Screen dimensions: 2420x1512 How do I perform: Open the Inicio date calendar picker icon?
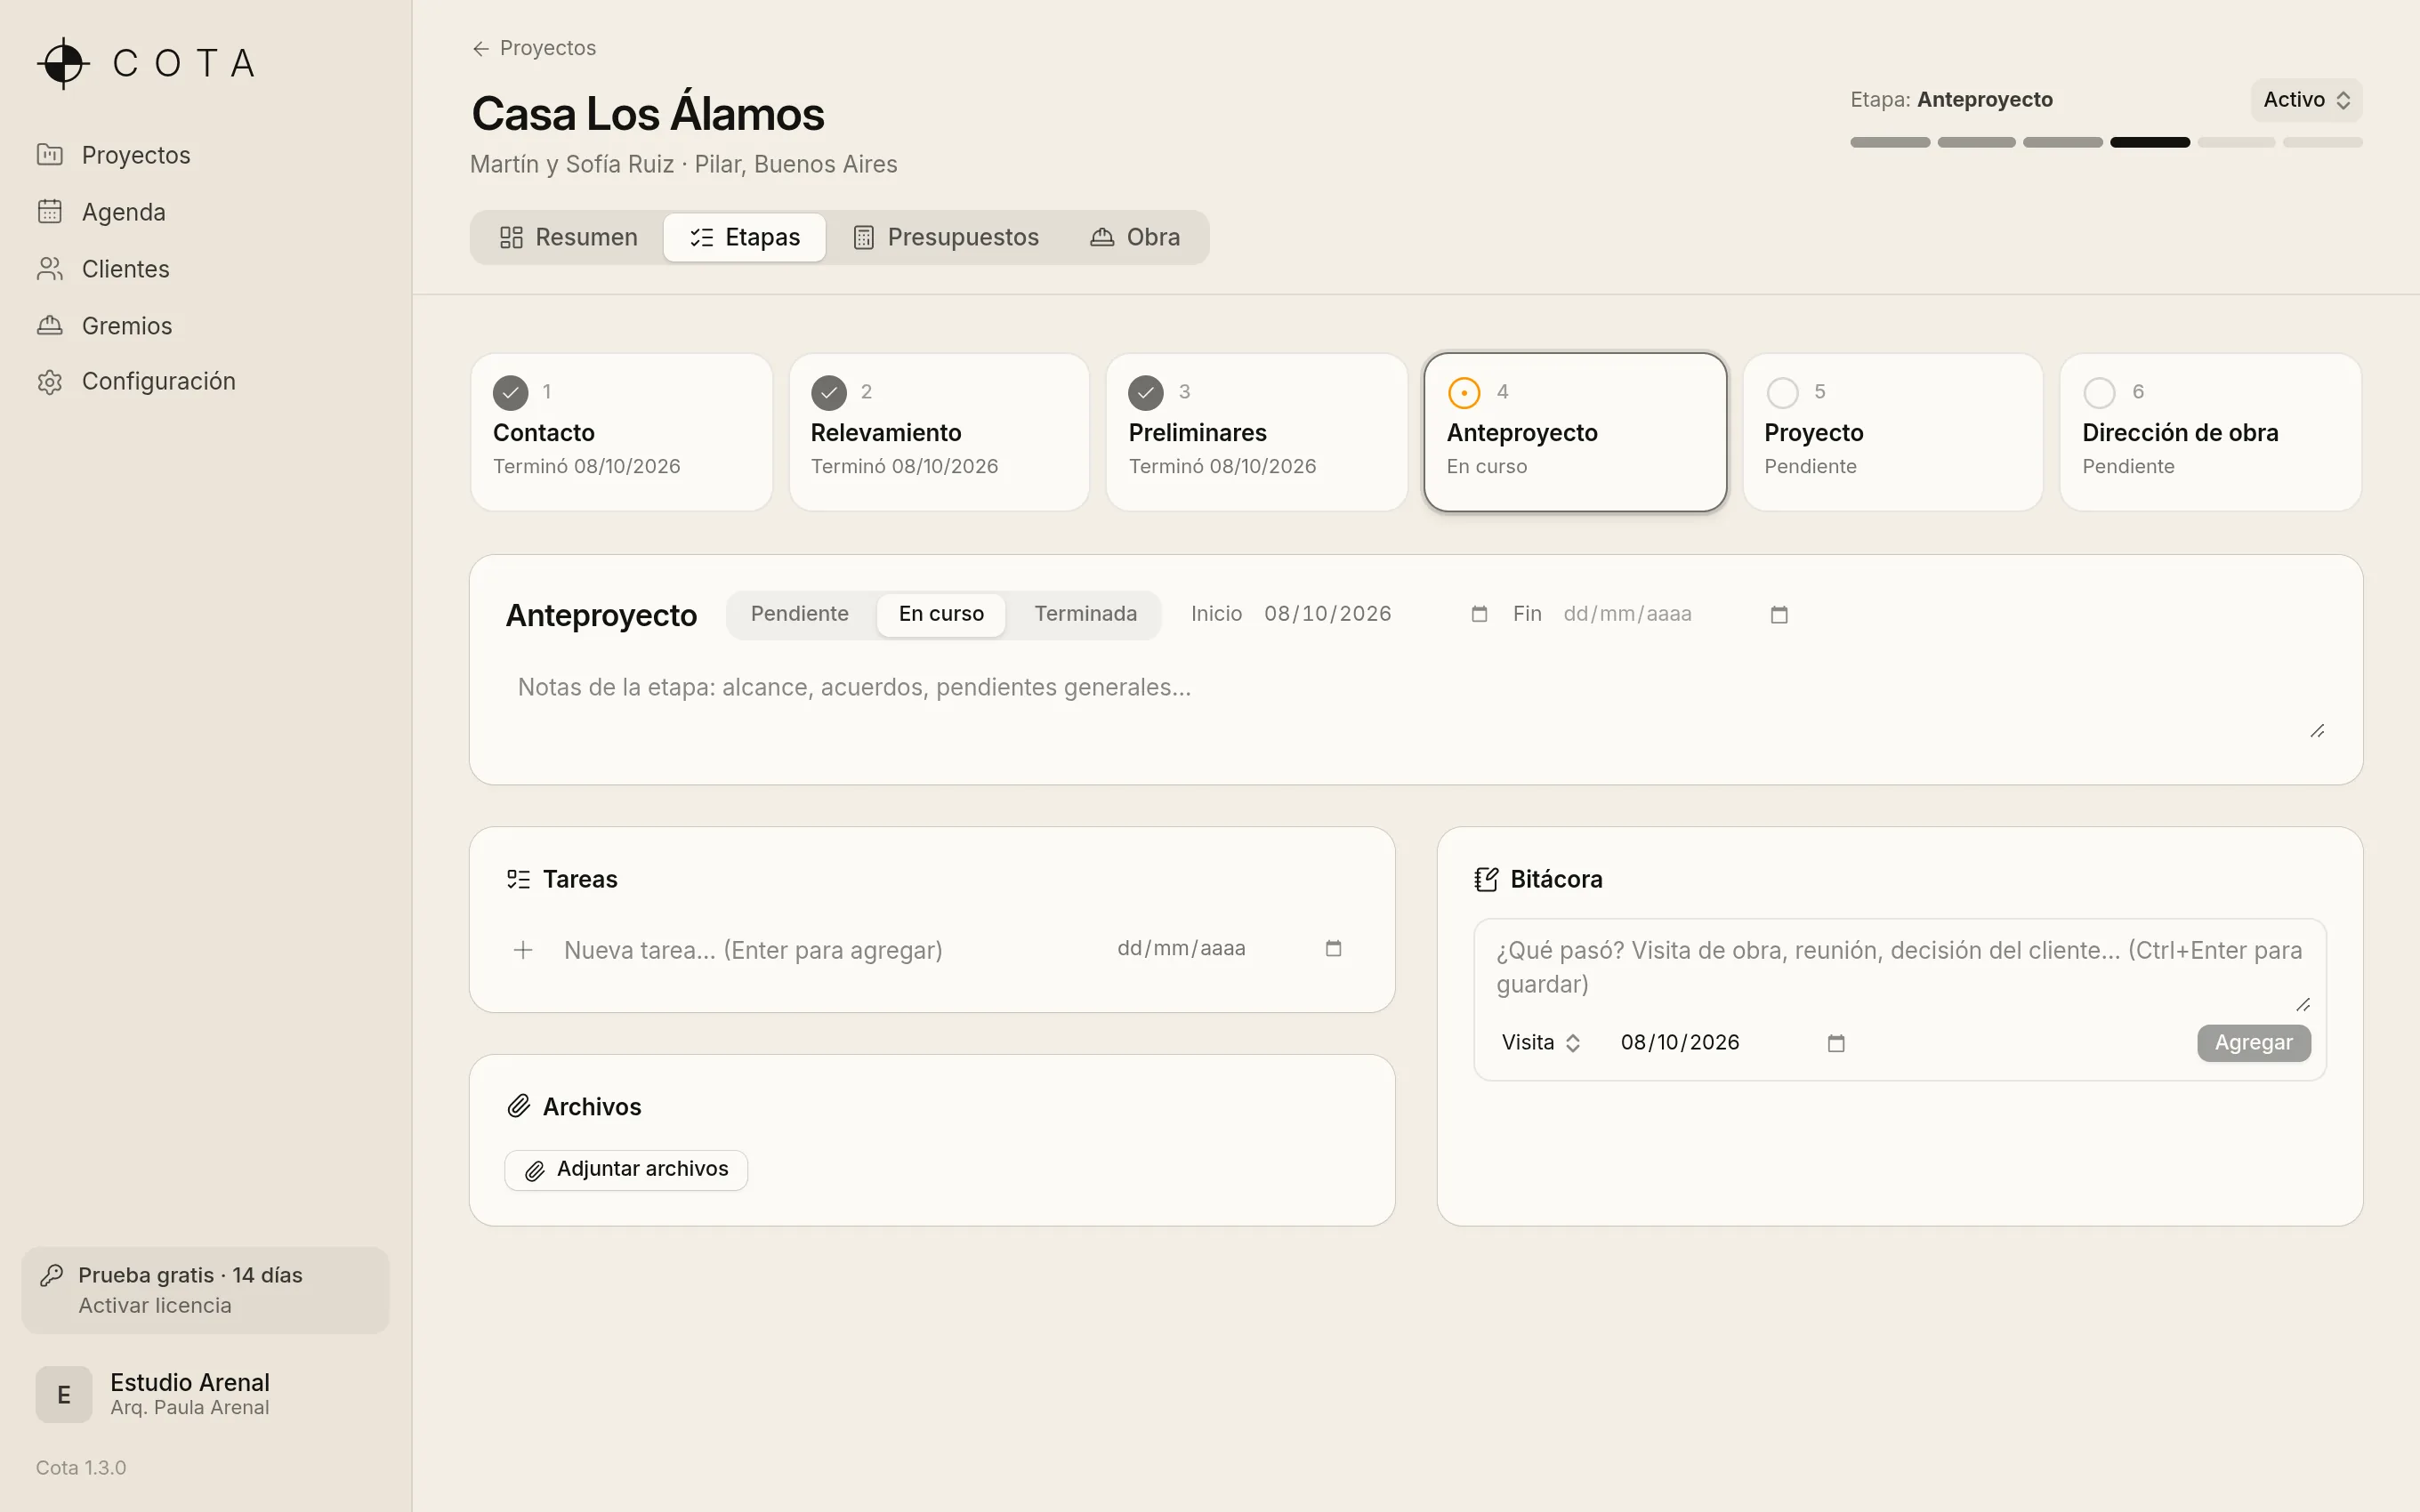pyautogui.click(x=1479, y=614)
